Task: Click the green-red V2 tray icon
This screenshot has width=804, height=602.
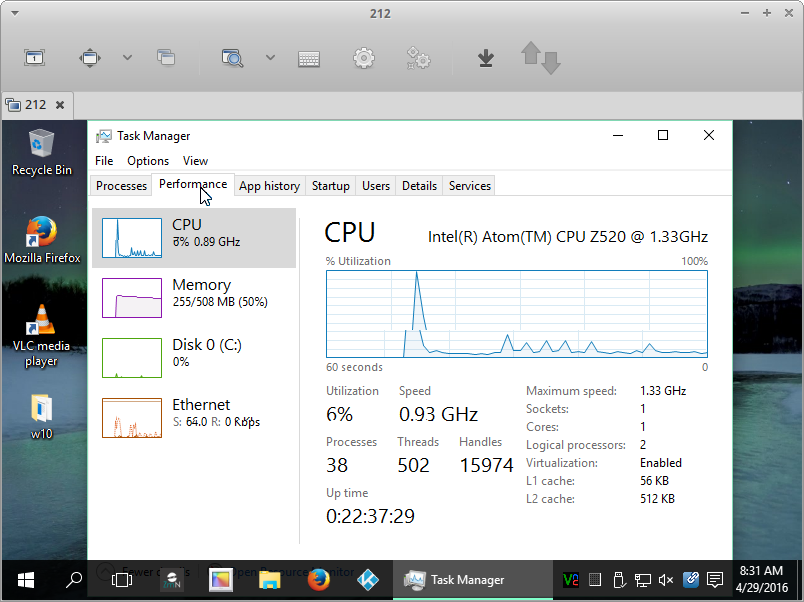Action: [x=571, y=580]
